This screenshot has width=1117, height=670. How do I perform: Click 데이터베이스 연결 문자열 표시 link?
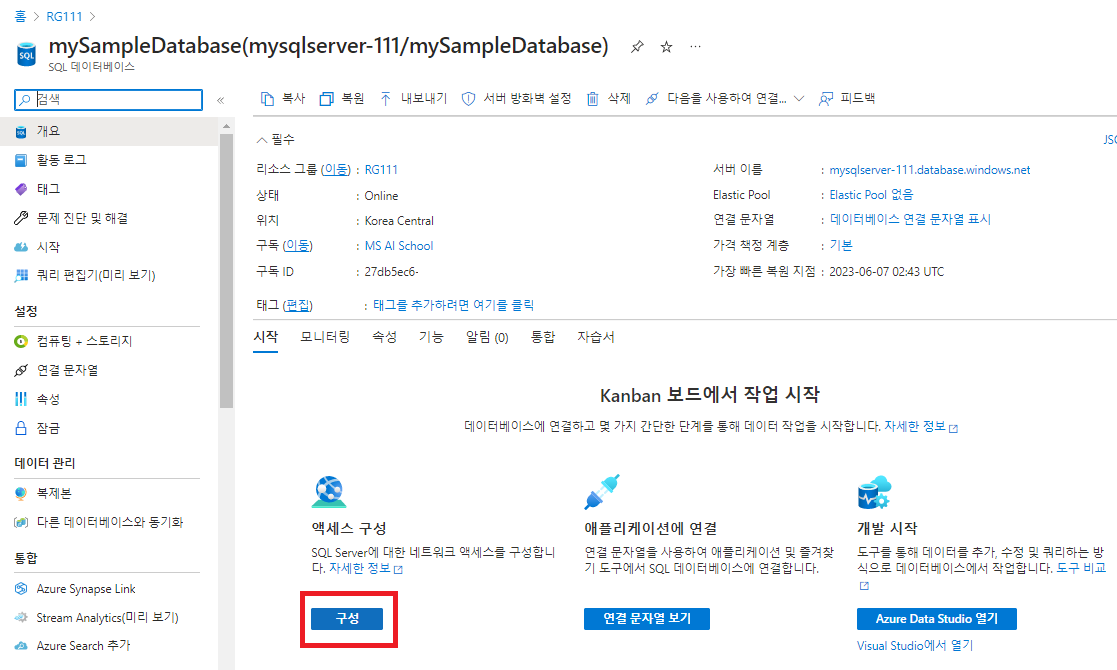point(910,219)
